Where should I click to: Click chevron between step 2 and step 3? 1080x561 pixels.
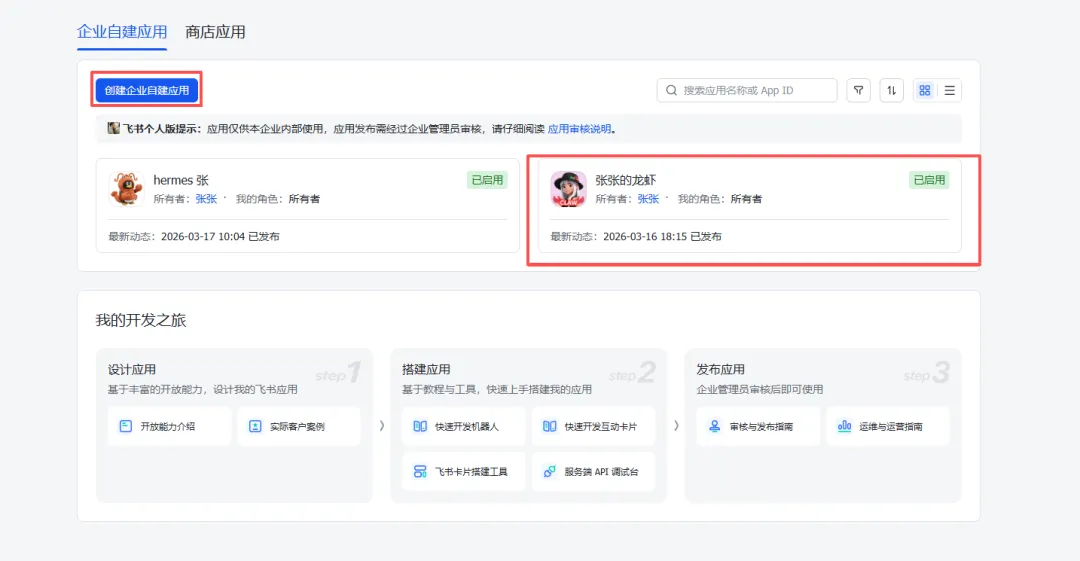(676, 426)
